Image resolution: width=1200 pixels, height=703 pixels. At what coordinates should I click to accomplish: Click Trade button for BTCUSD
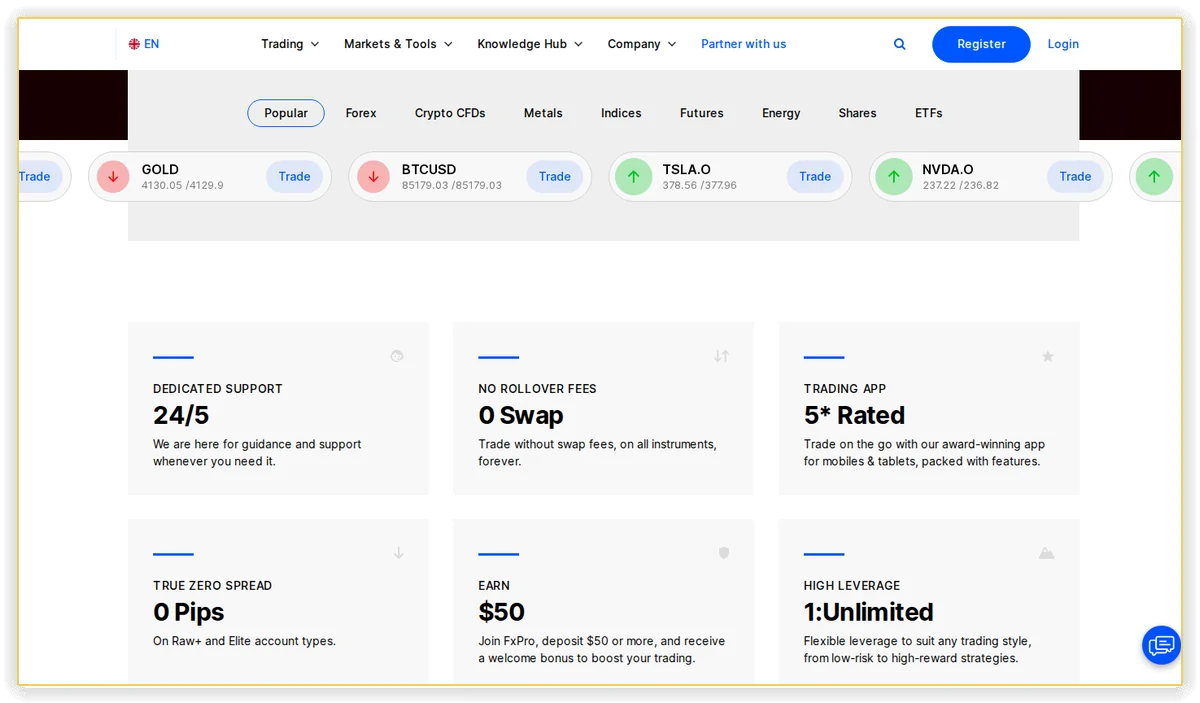pyautogui.click(x=555, y=177)
